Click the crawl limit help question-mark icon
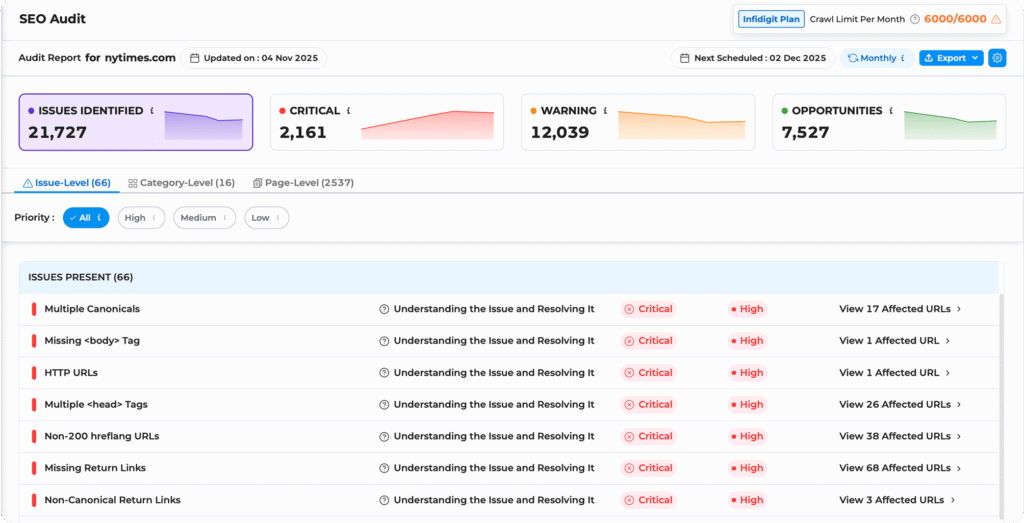 [915, 19]
